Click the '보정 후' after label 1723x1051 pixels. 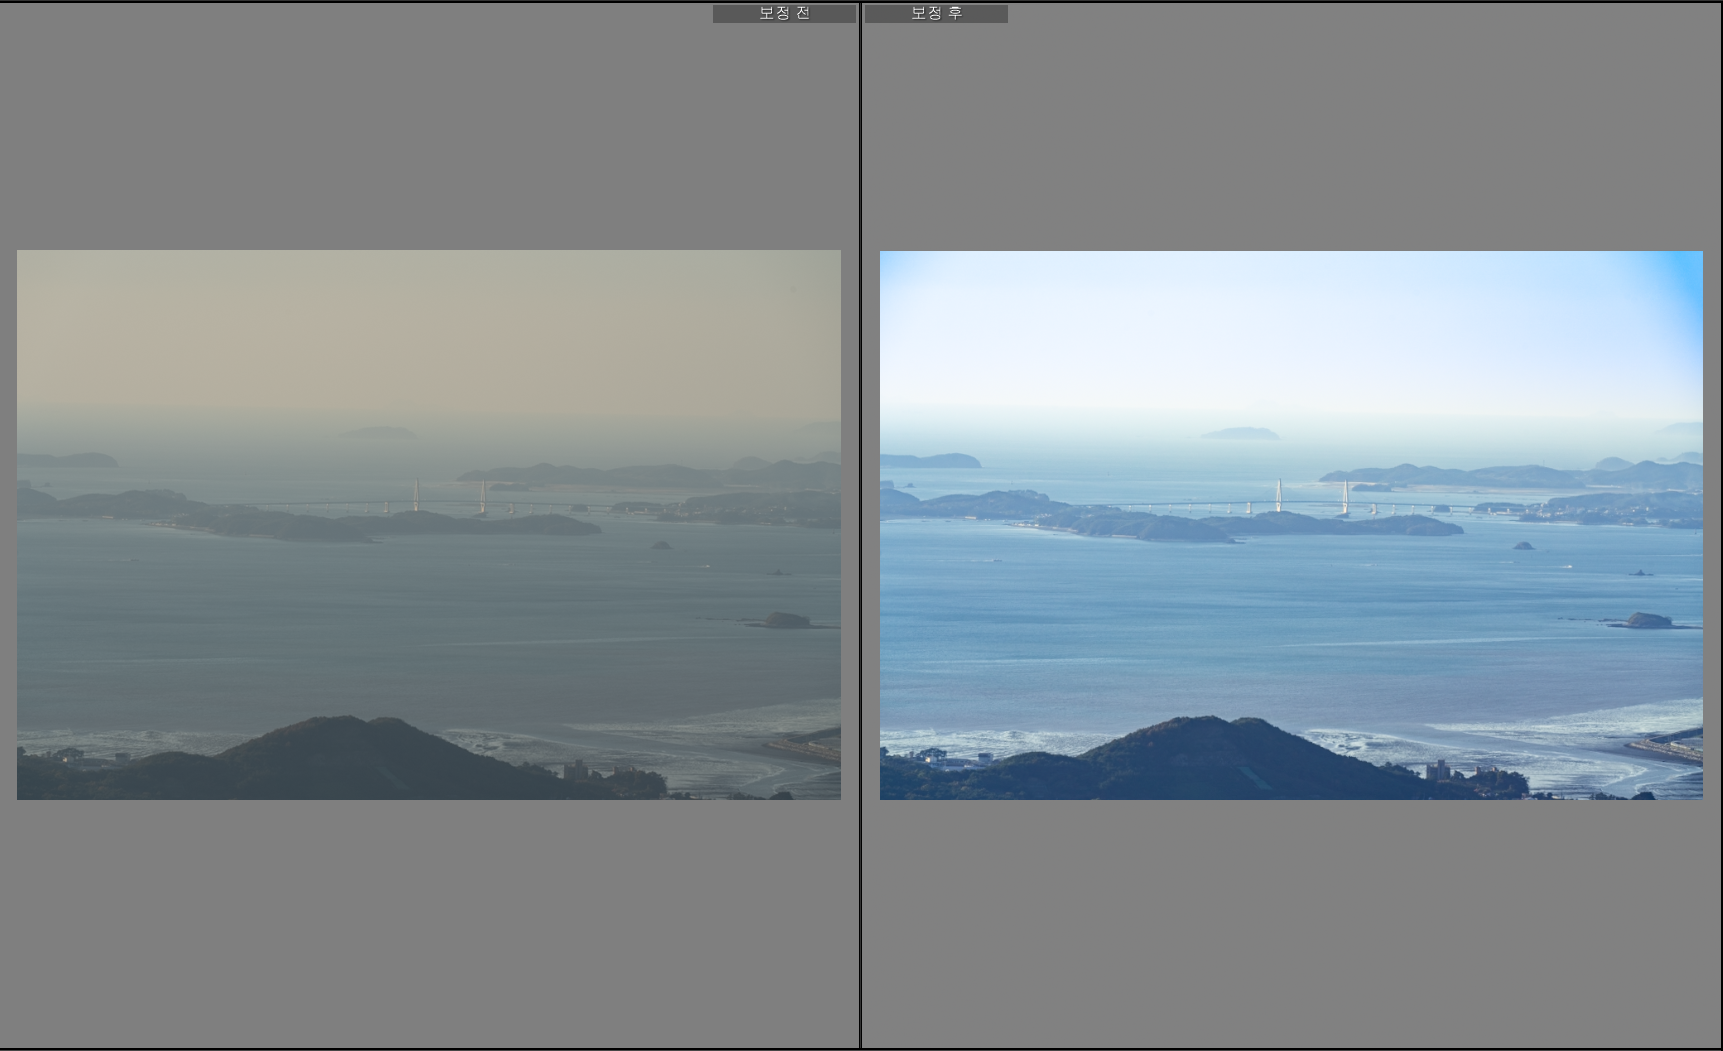(936, 14)
